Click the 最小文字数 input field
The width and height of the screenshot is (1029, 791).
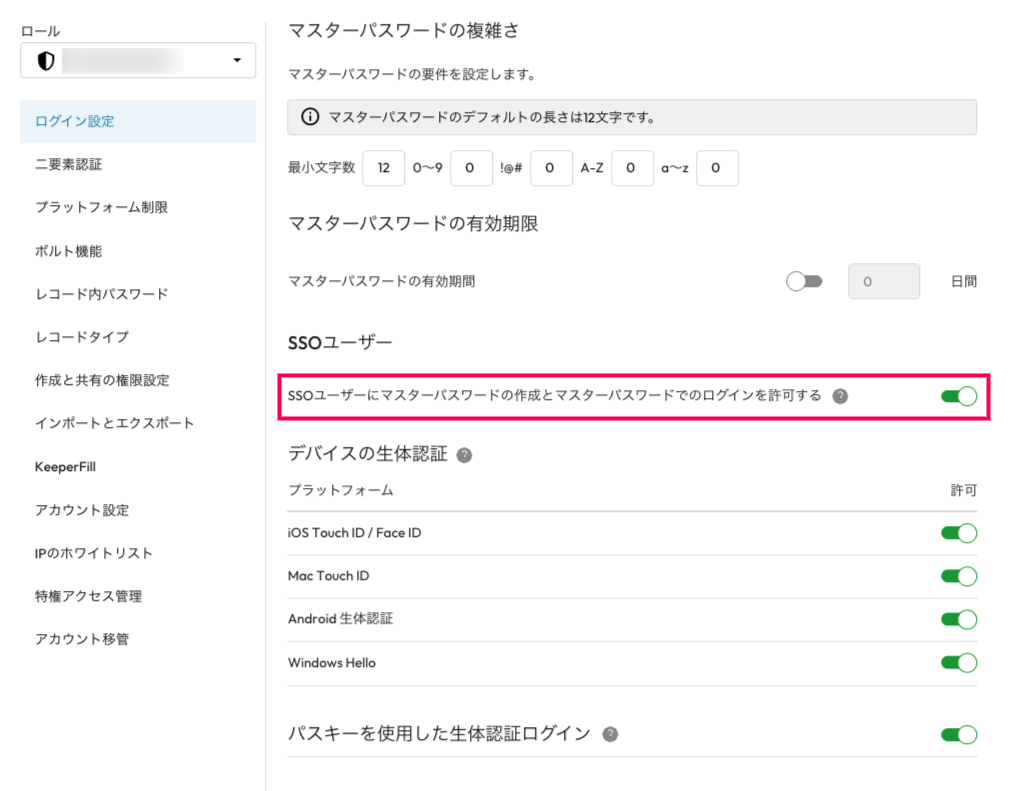383,169
